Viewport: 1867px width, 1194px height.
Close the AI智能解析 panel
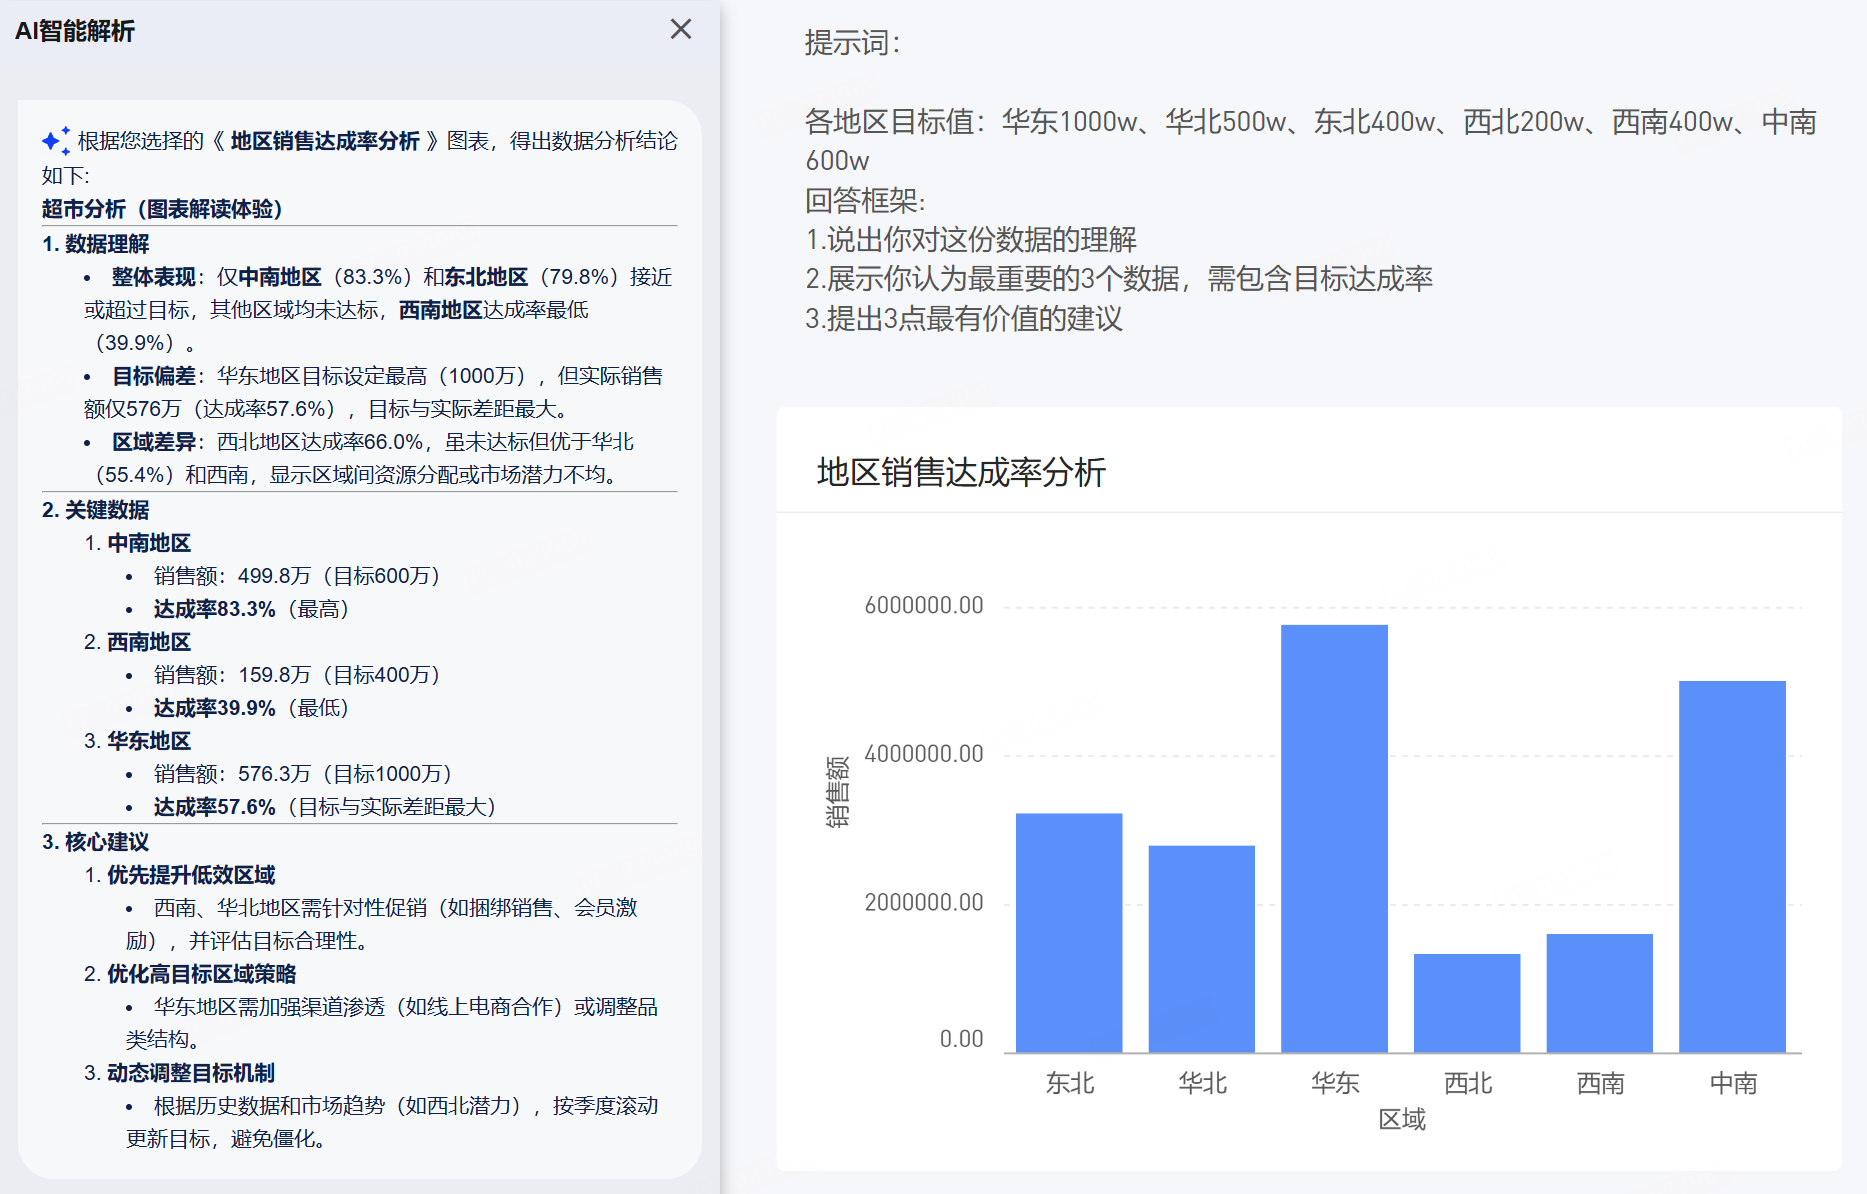coord(681,29)
